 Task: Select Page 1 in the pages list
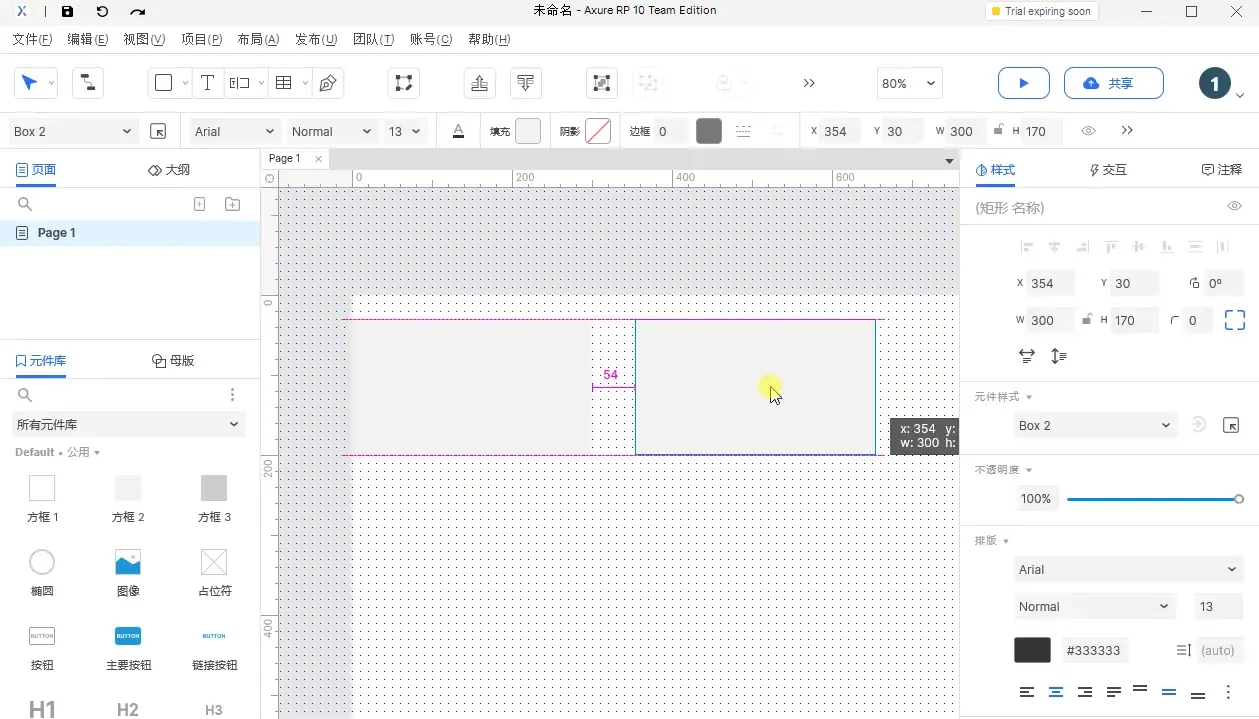[57, 233]
